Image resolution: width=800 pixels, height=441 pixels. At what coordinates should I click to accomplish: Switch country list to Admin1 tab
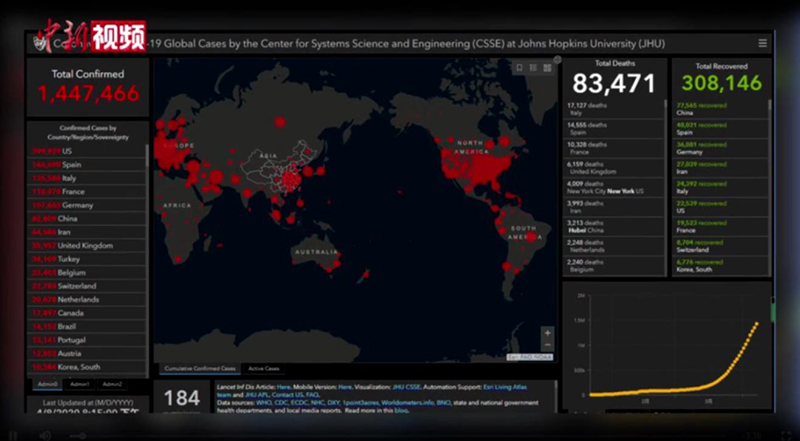coord(80,383)
